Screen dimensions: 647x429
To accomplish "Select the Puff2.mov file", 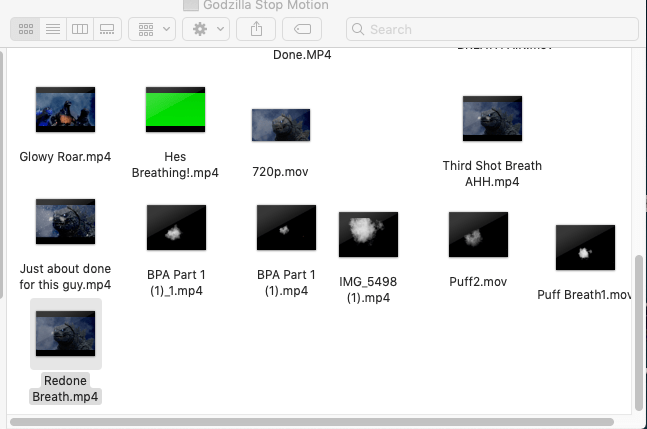I will pyautogui.click(x=477, y=235).
